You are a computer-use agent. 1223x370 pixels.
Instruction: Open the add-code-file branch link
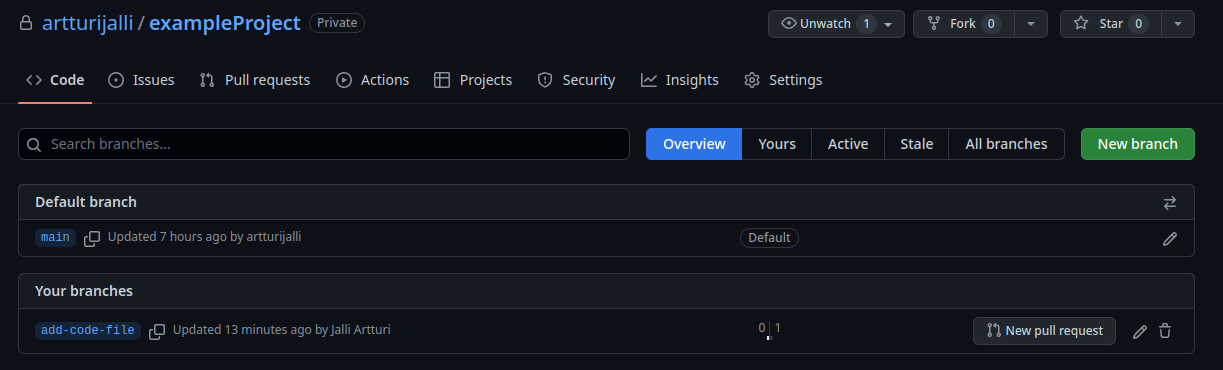pos(88,331)
